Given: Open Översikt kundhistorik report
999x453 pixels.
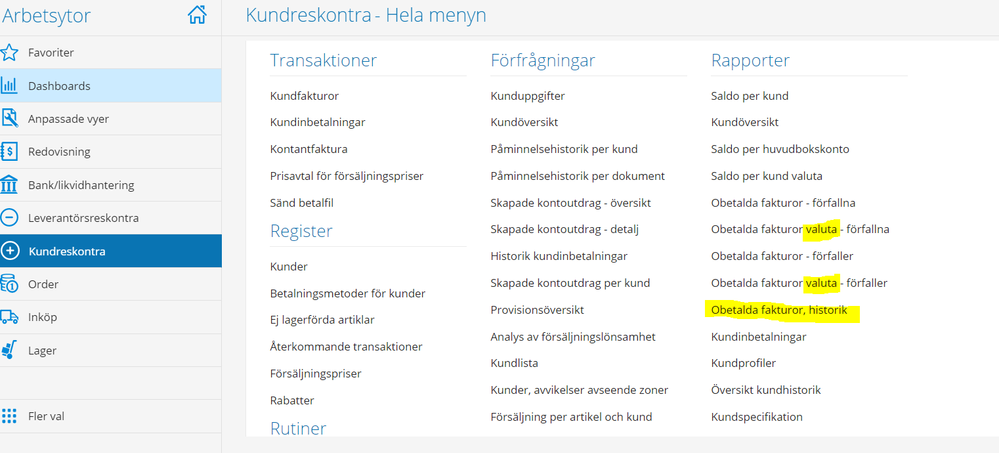Looking at the screenshot, I should click(x=766, y=390).
